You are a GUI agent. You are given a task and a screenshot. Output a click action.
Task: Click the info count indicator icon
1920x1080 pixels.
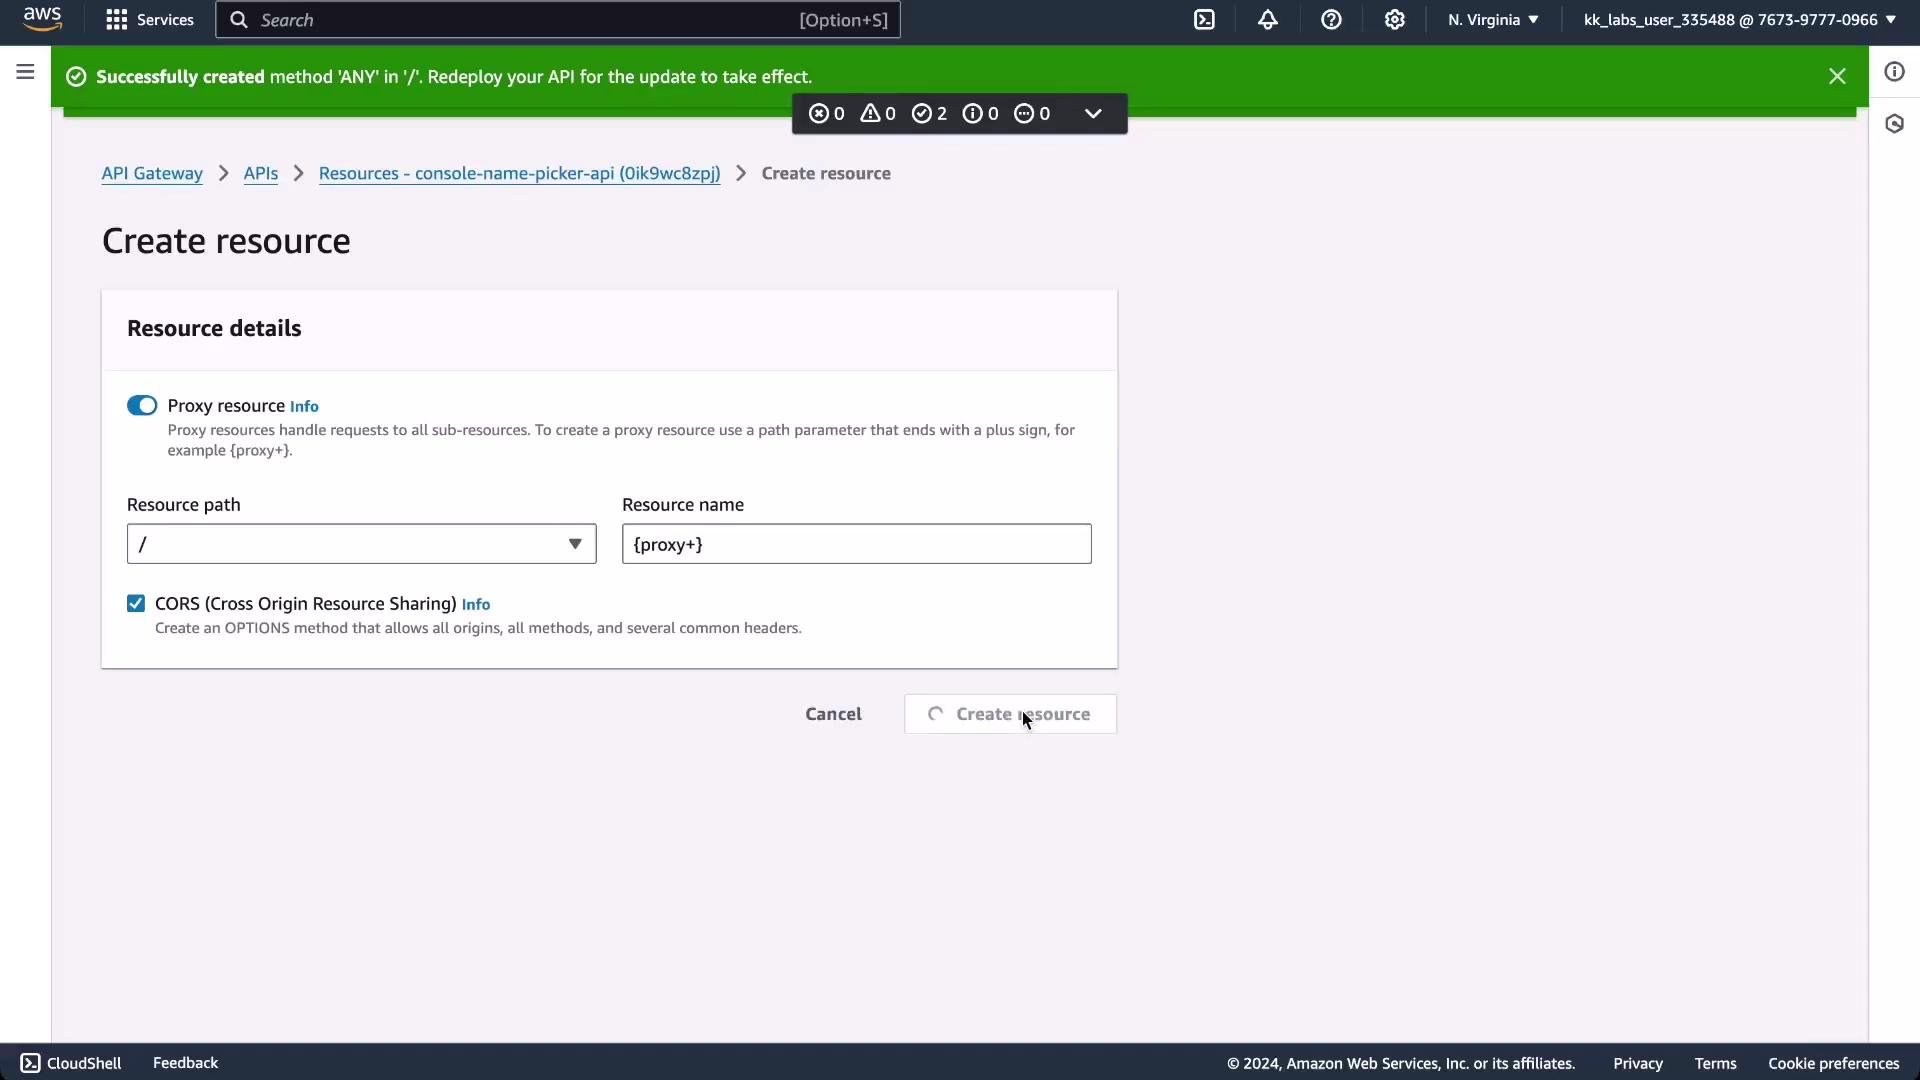coord(973,114)
